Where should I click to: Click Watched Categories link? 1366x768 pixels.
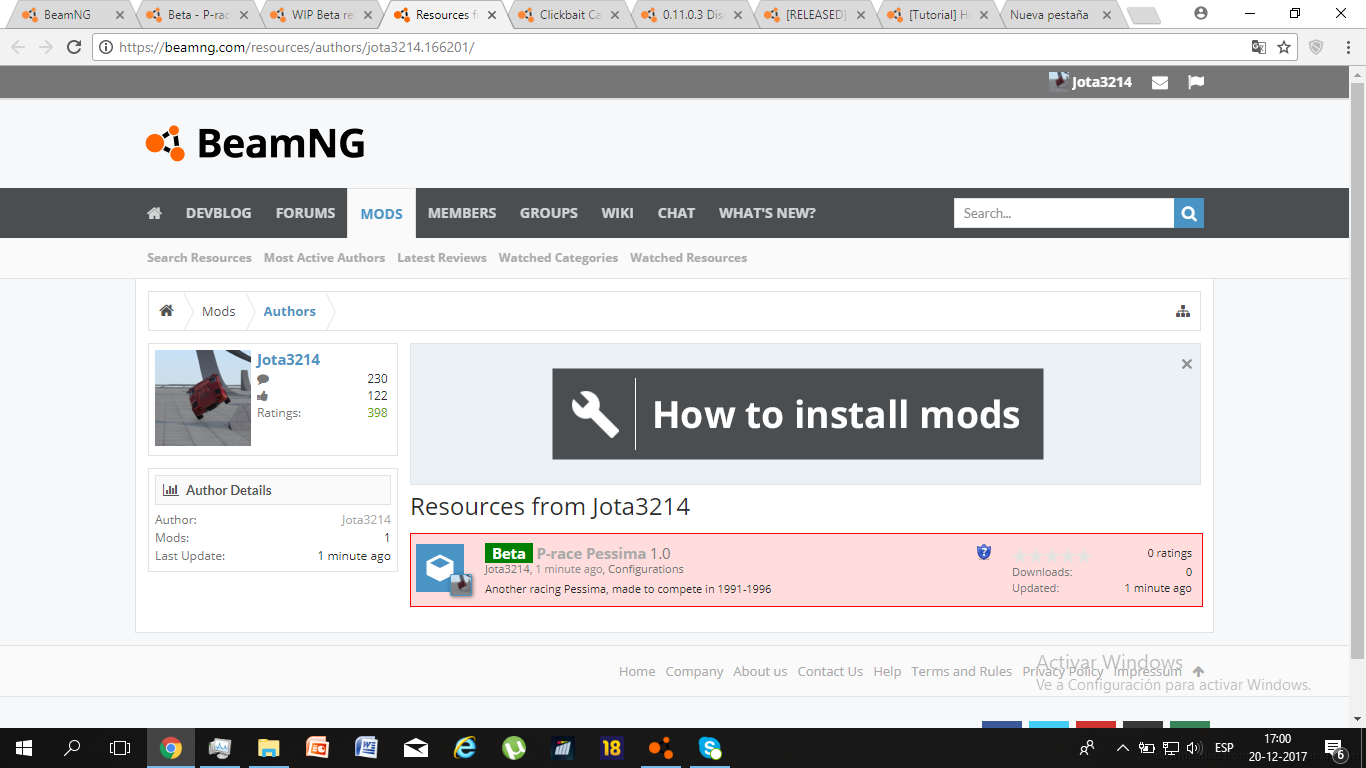pyautogui.click(x=558, y=258)
